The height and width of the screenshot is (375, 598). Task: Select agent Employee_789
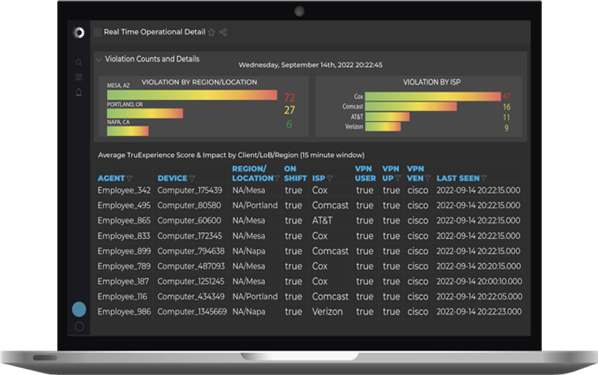(x=124, y=266)
